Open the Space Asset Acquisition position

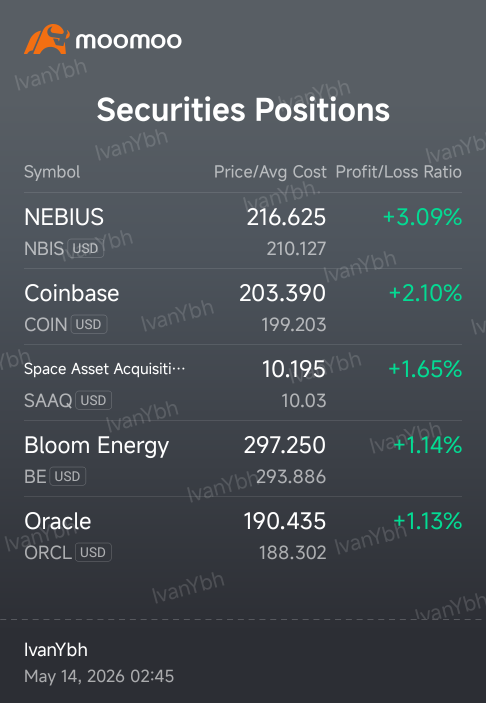tap(243, 383)
